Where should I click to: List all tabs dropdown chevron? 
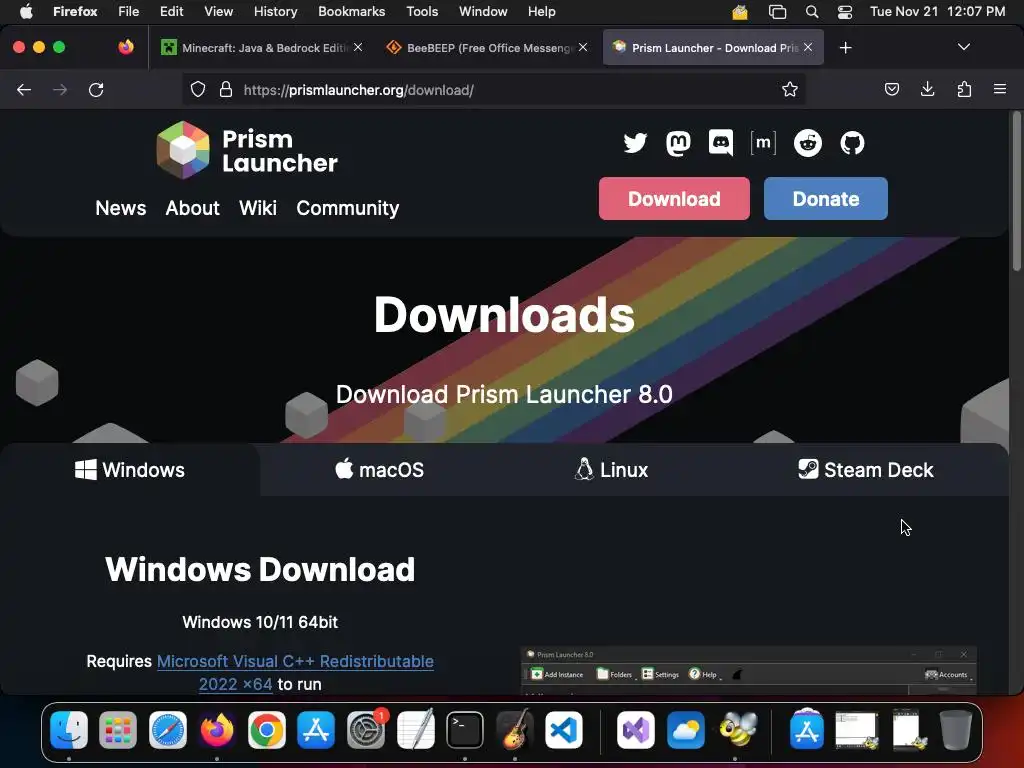tap(963, 47)
